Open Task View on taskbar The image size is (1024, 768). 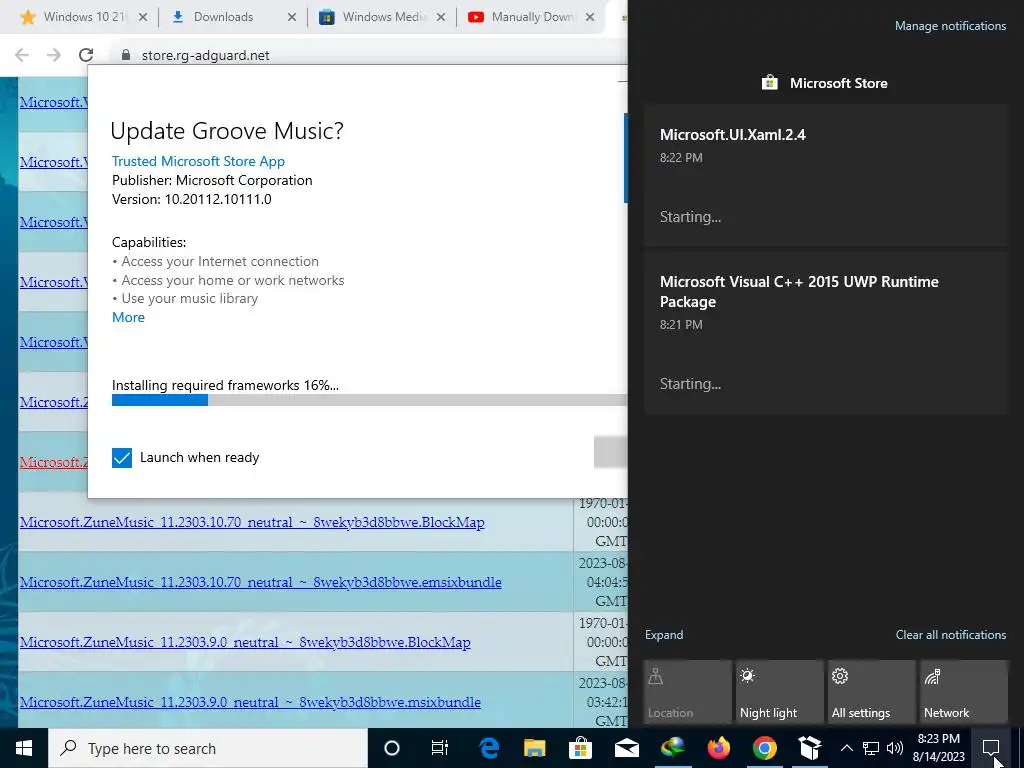click(440, 748)
